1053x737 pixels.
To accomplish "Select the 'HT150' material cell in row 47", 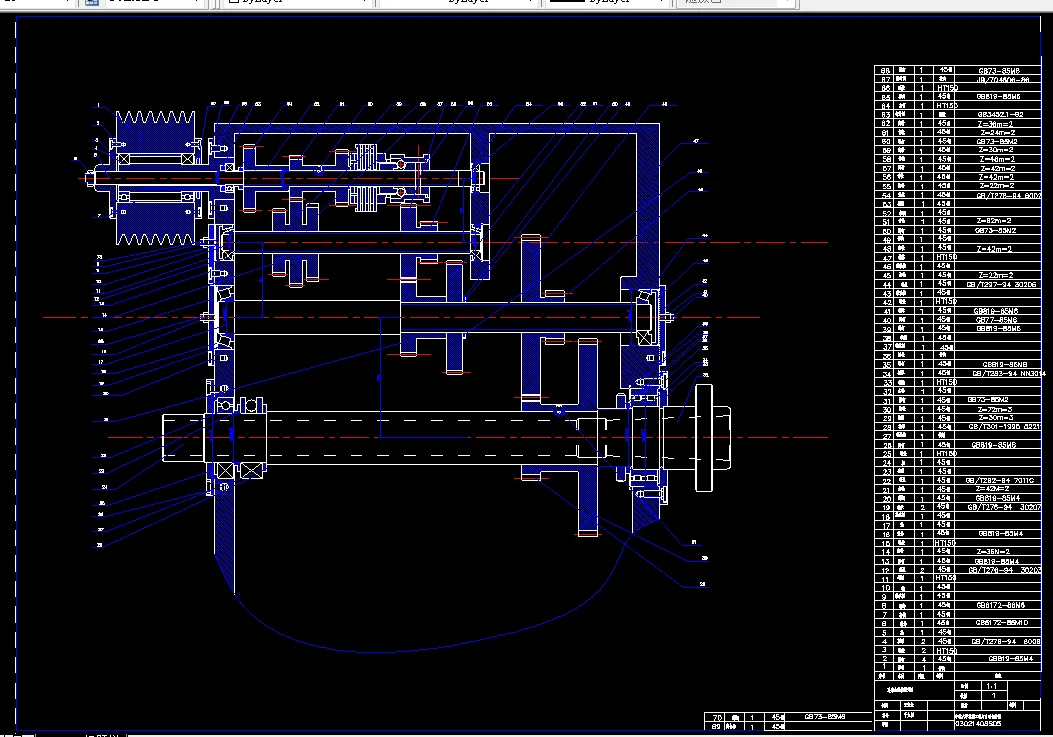I will 946,257.
